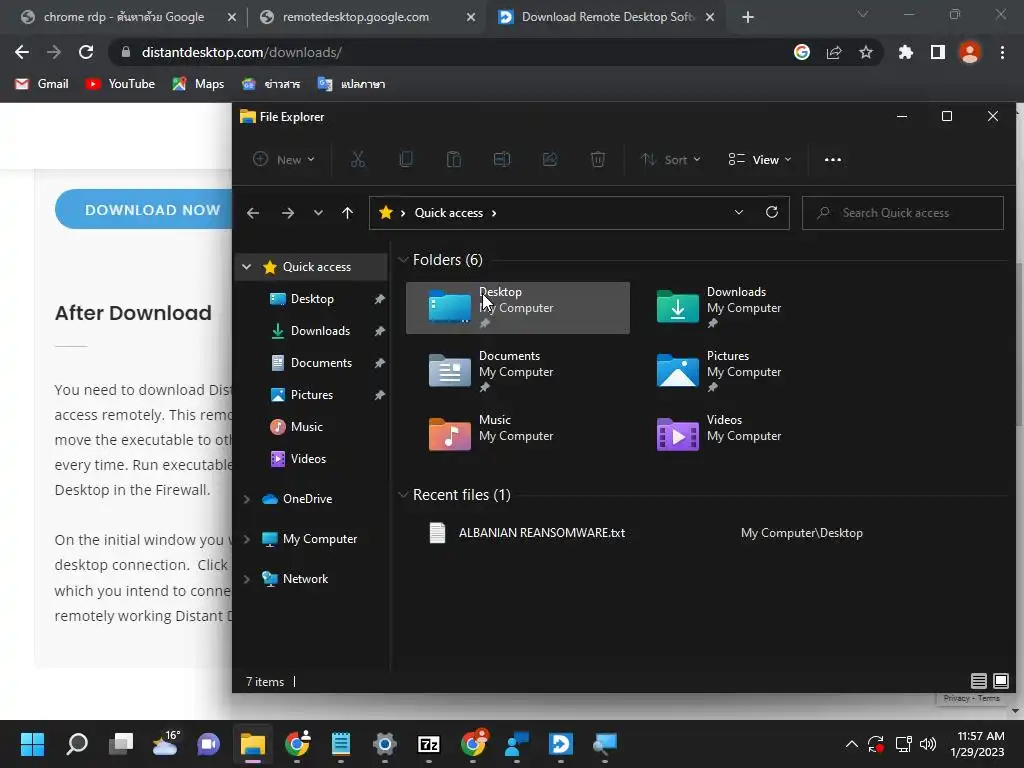Open the volume control in system tray
The width and height of the screenshot is (1024, 768).
(928, 744)
